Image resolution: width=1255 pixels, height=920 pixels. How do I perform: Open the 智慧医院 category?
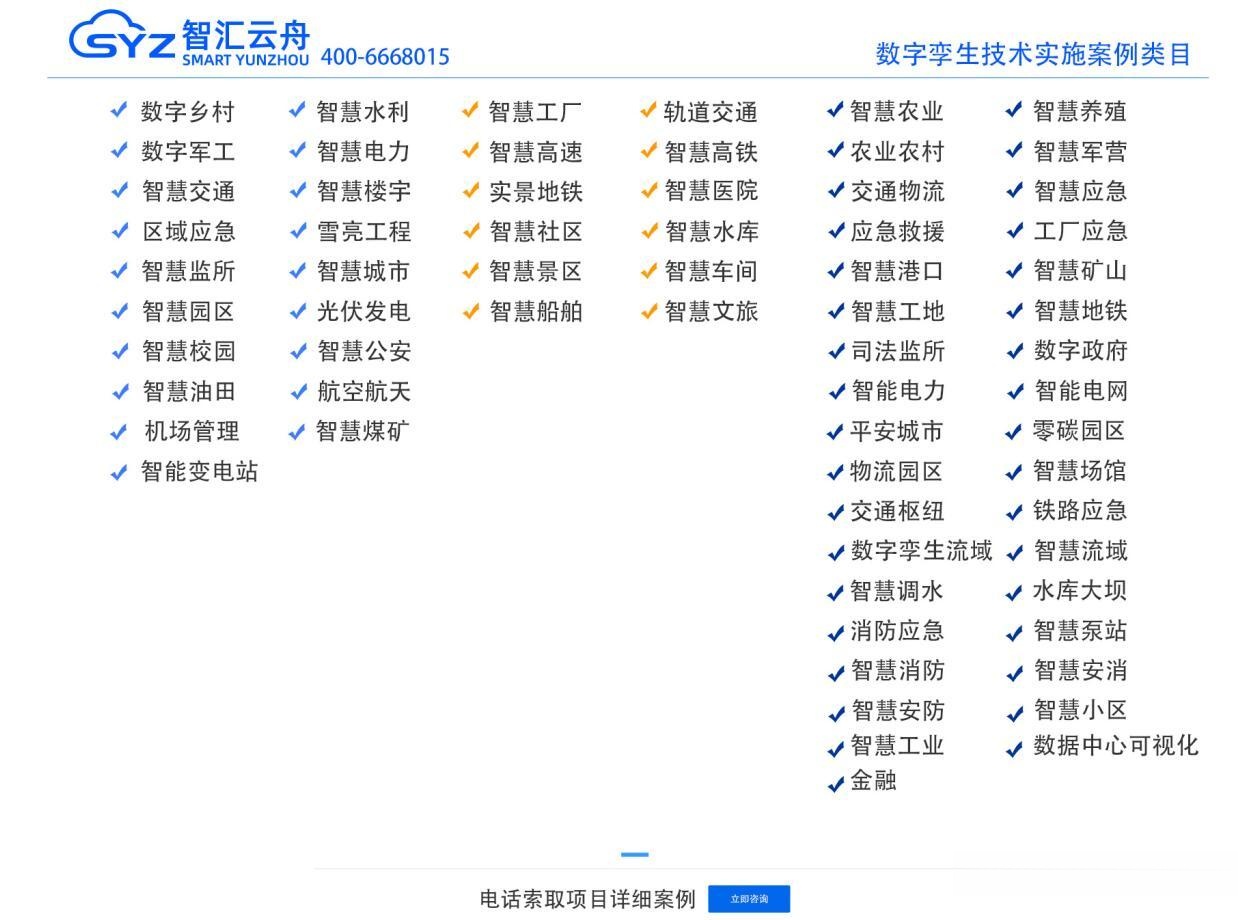click(x=711, y=192)
